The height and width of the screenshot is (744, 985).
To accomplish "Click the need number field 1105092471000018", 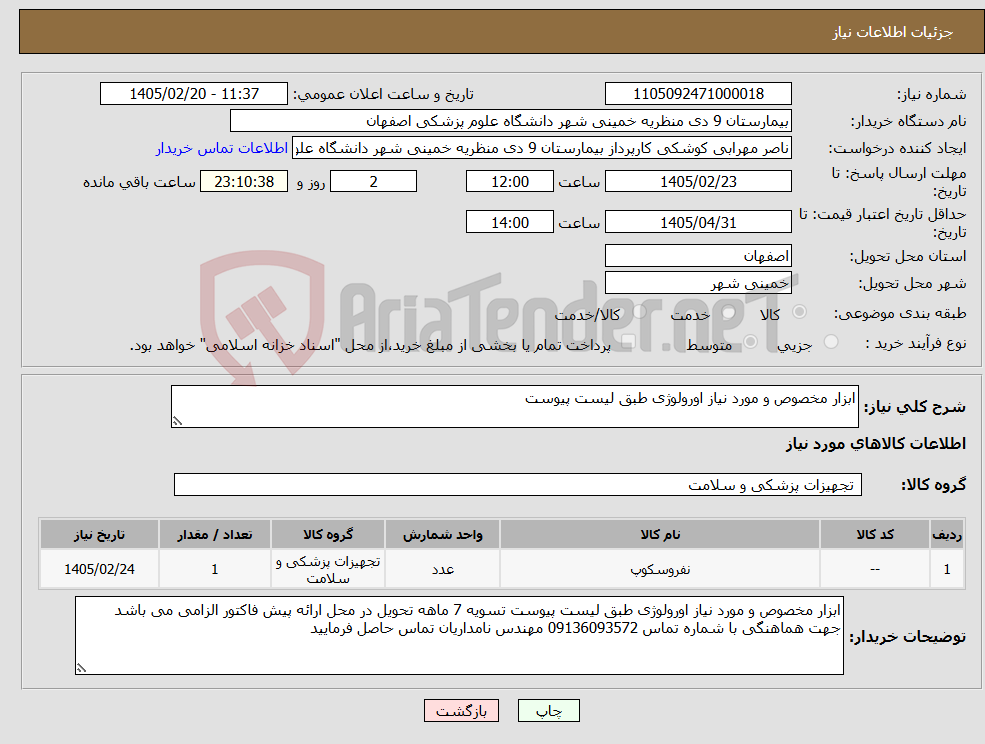I will click(698, 94).
